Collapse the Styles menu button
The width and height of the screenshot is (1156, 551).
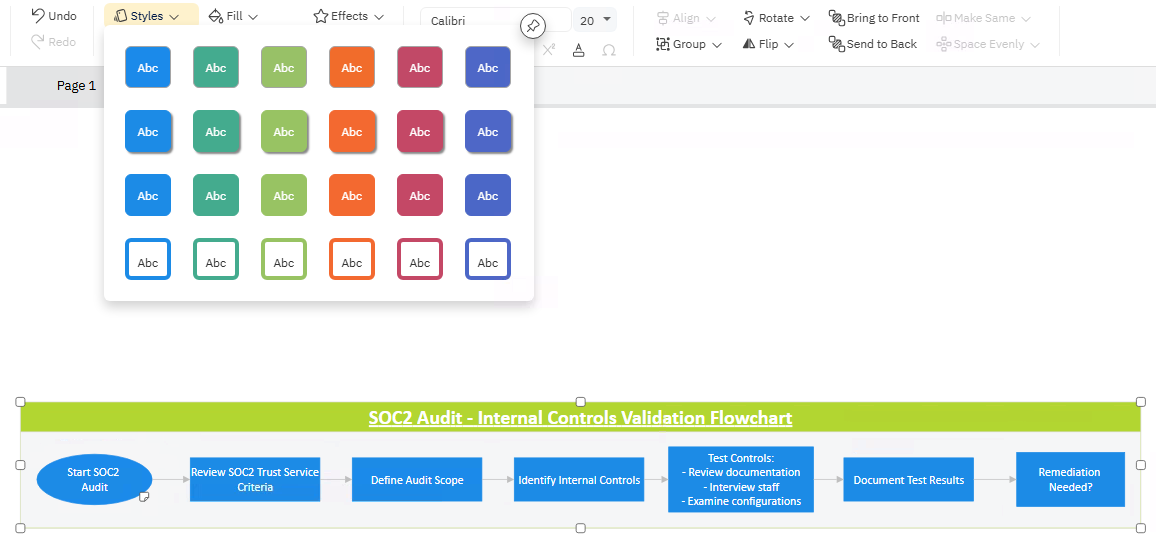(x=147, y=16)
